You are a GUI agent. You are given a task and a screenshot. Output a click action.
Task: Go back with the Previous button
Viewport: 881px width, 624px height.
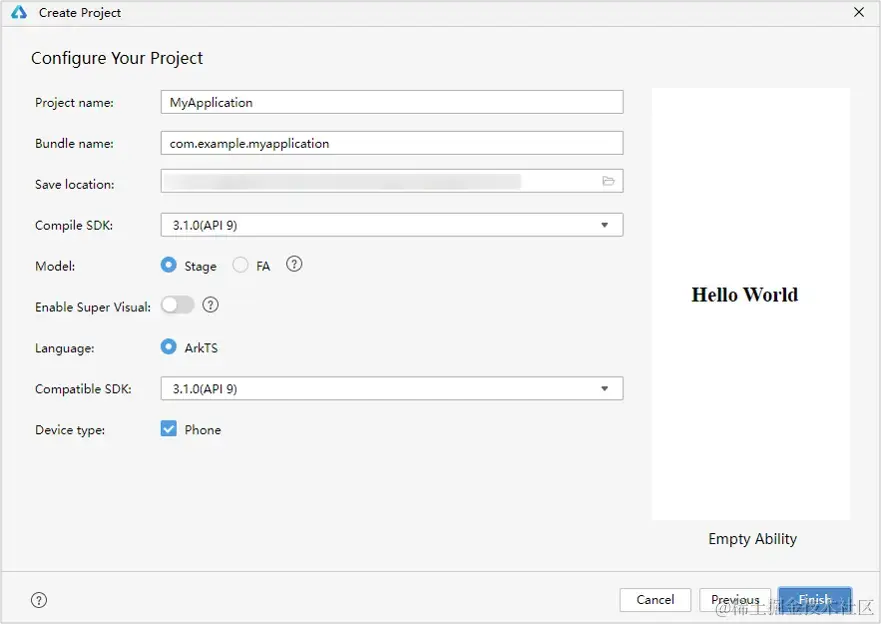coord(735,600)
